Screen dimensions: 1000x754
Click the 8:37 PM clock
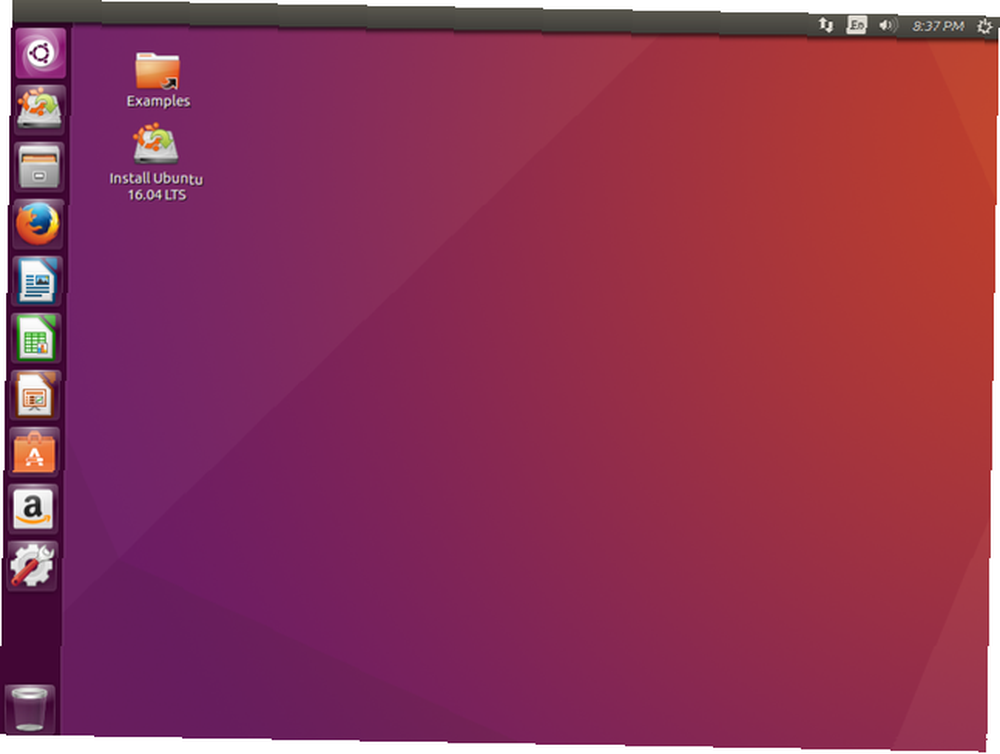click(x=938, y=26)
